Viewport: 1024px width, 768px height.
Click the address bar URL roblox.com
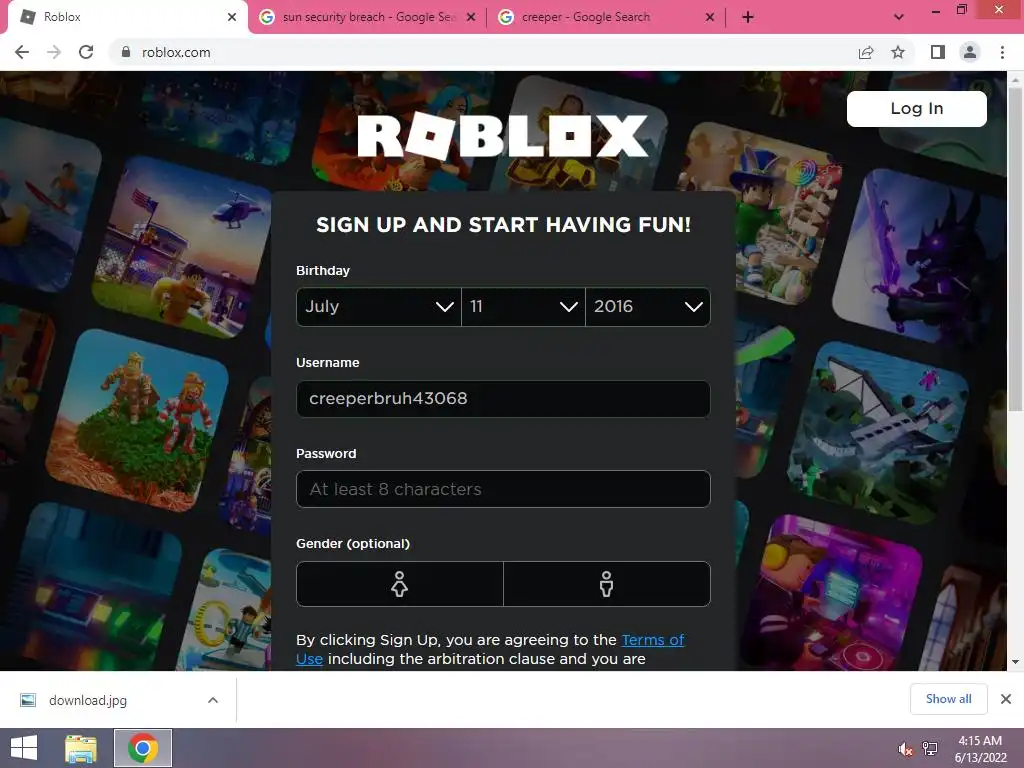(176, 52)
